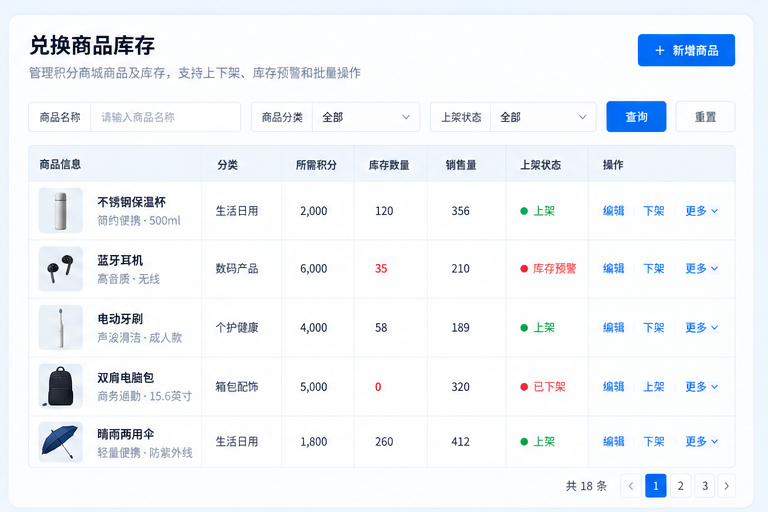Click 下架 for 电动牙刷

coord(653,327)
